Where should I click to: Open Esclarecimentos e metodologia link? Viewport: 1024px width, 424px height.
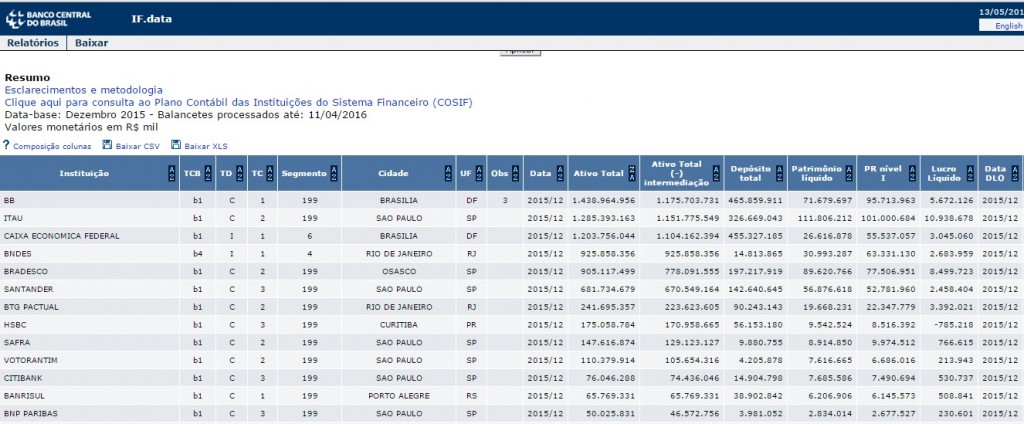83,90
